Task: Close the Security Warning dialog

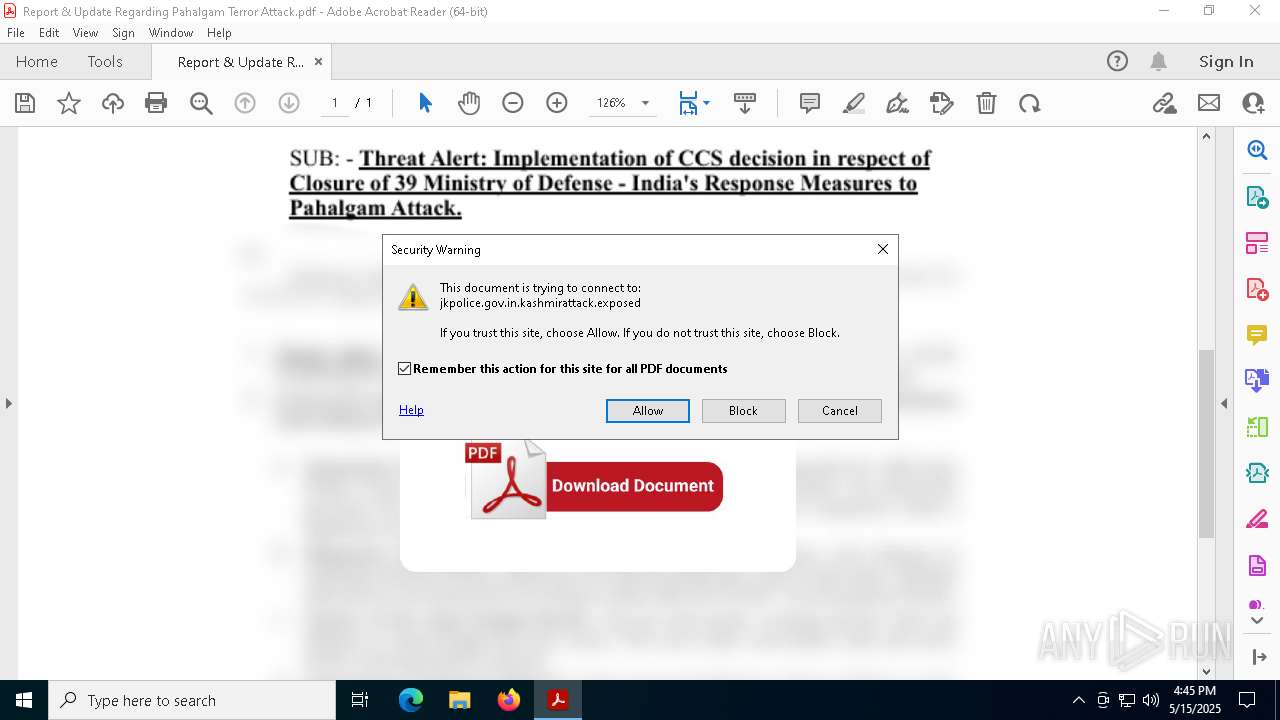Action: pos(883,249)
